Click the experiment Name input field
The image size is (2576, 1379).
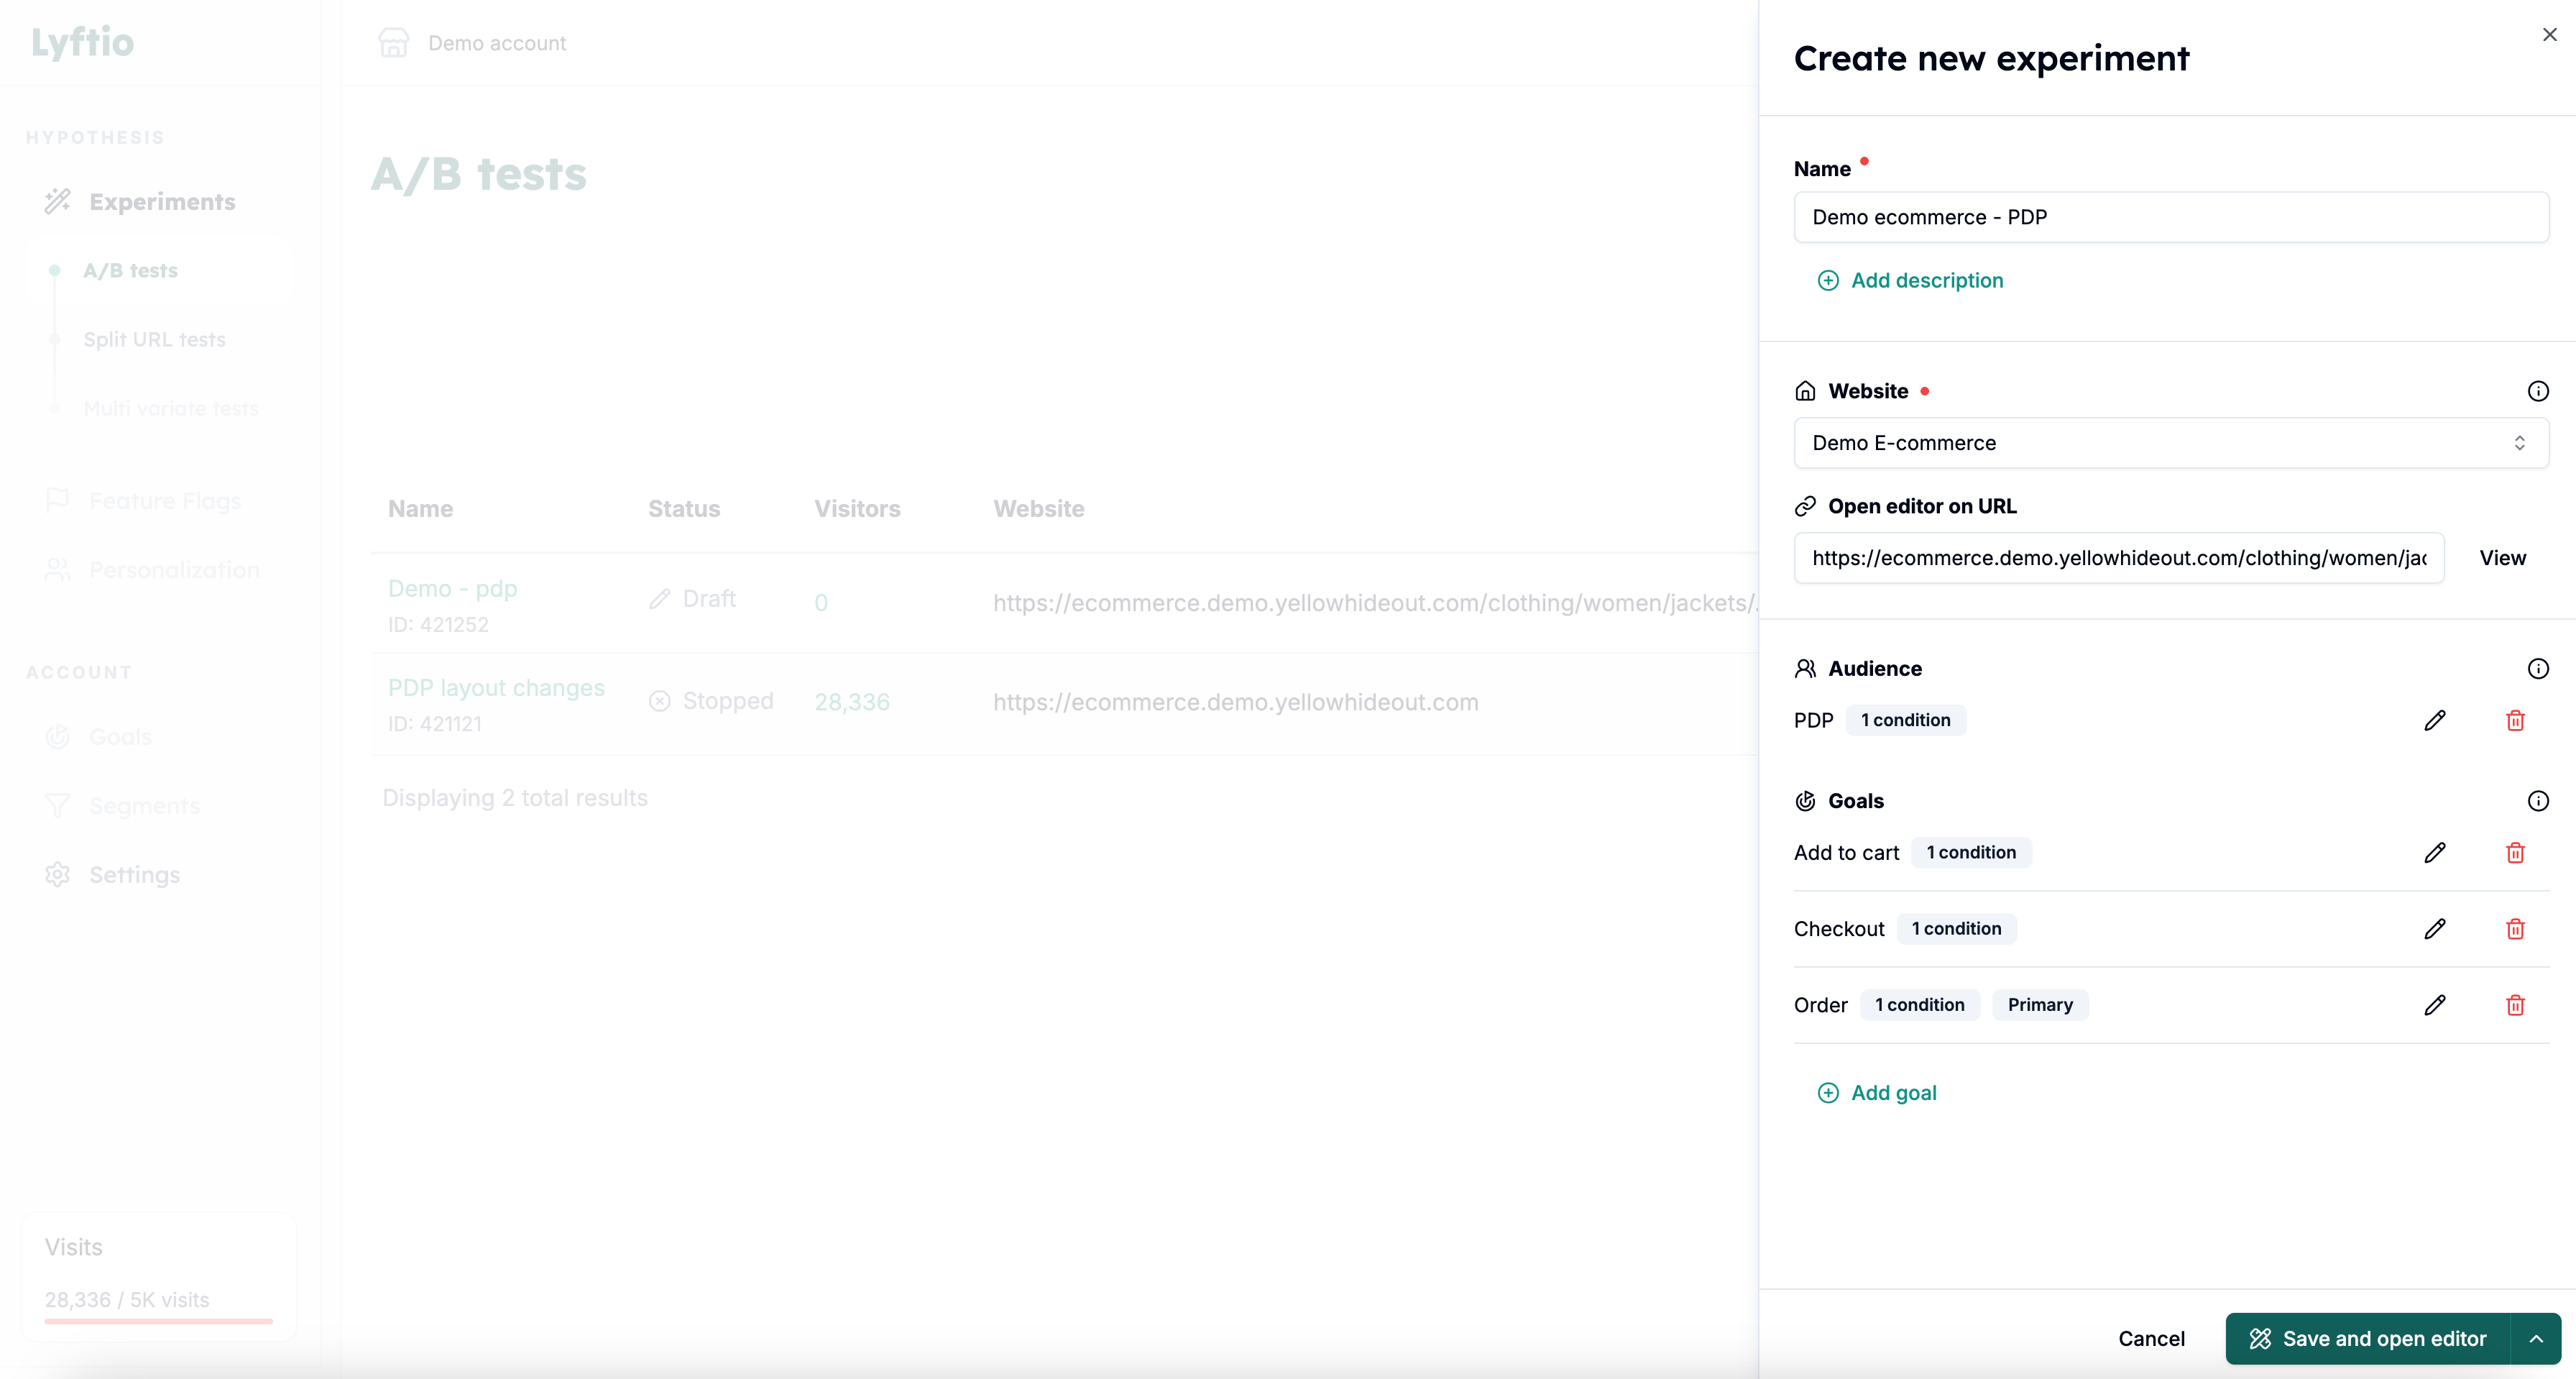click(2169, 217)
